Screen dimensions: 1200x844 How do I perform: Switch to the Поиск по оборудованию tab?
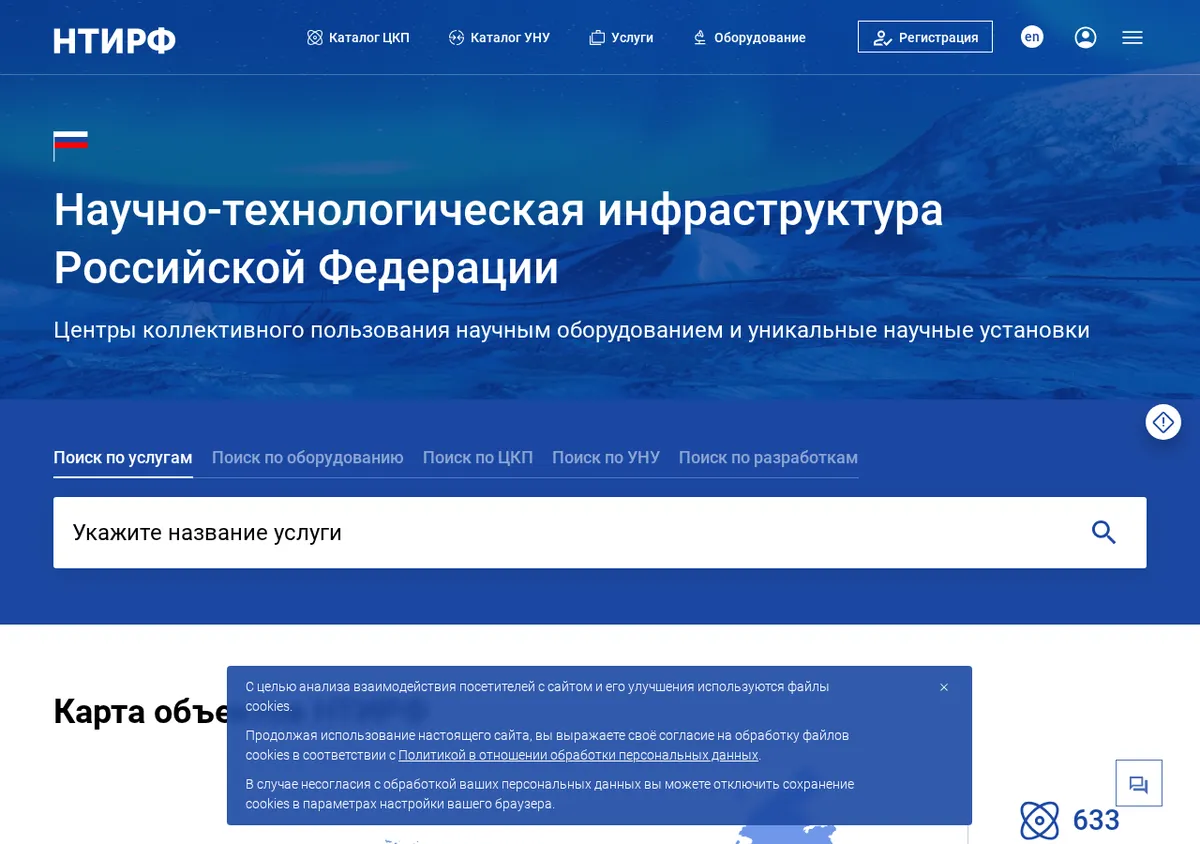pyautogui.click(x=307, y=457)
